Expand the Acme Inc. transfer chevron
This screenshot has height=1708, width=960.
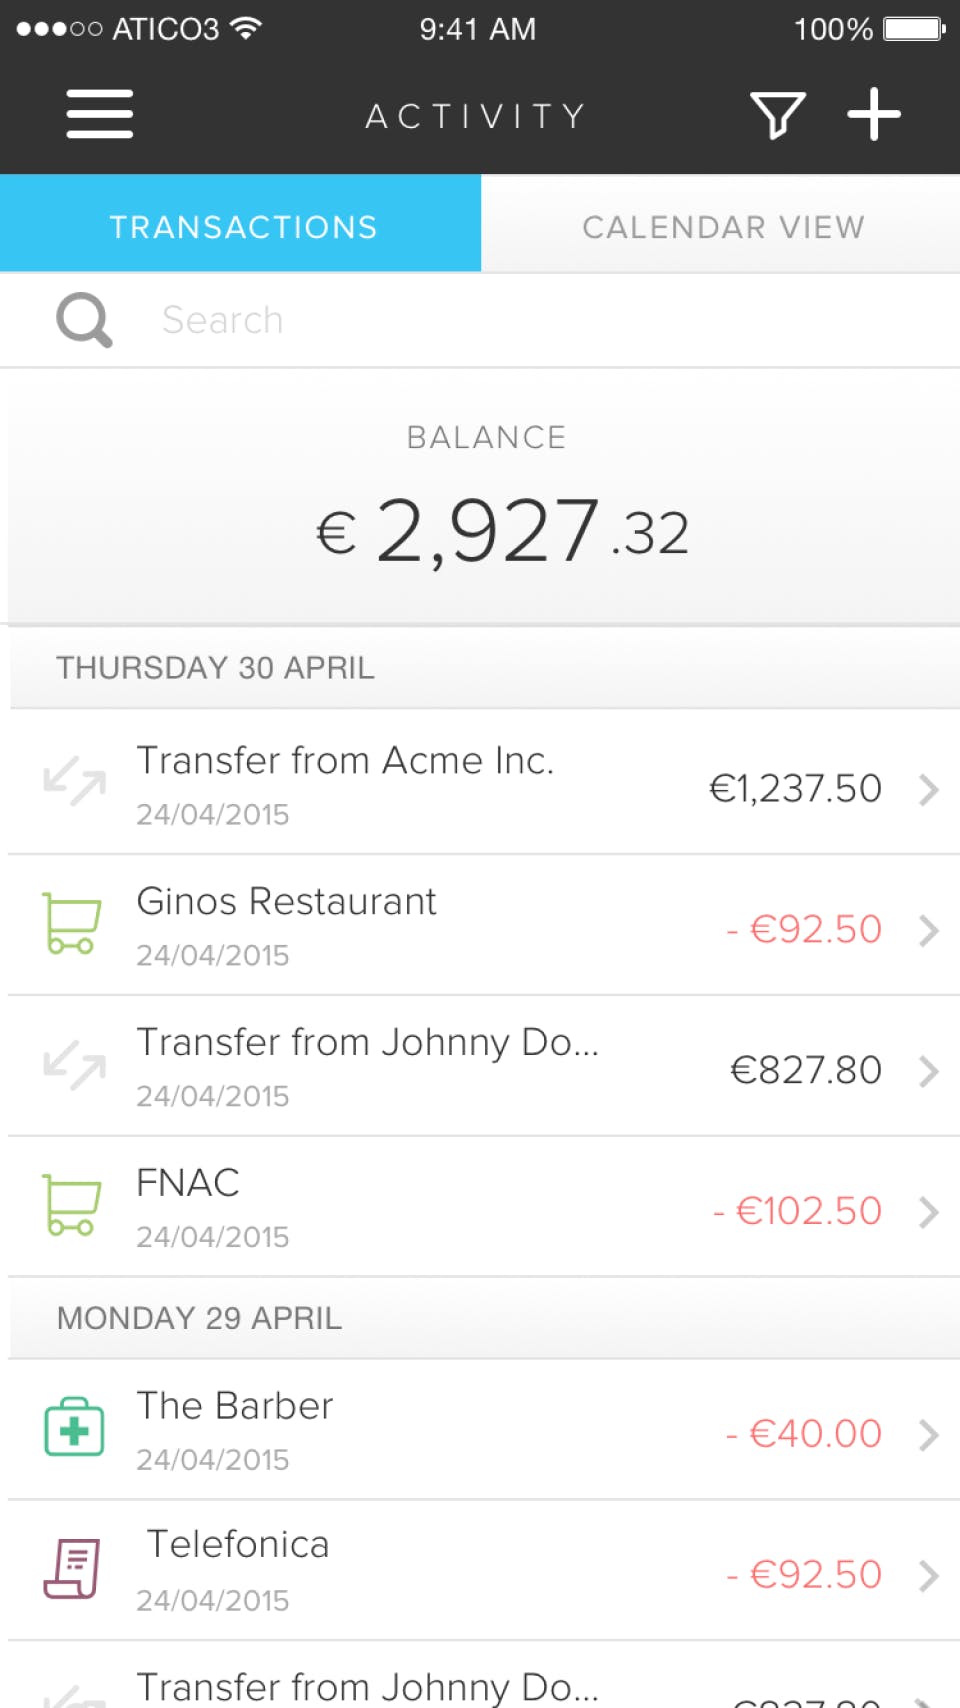click(x=929, y=790)
